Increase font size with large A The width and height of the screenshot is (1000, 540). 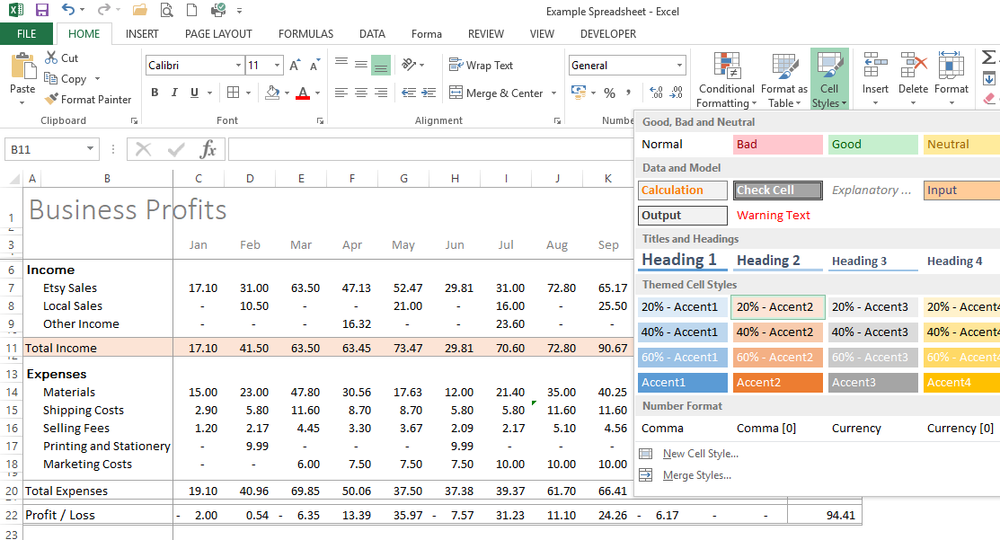click(x=295, y=65)
